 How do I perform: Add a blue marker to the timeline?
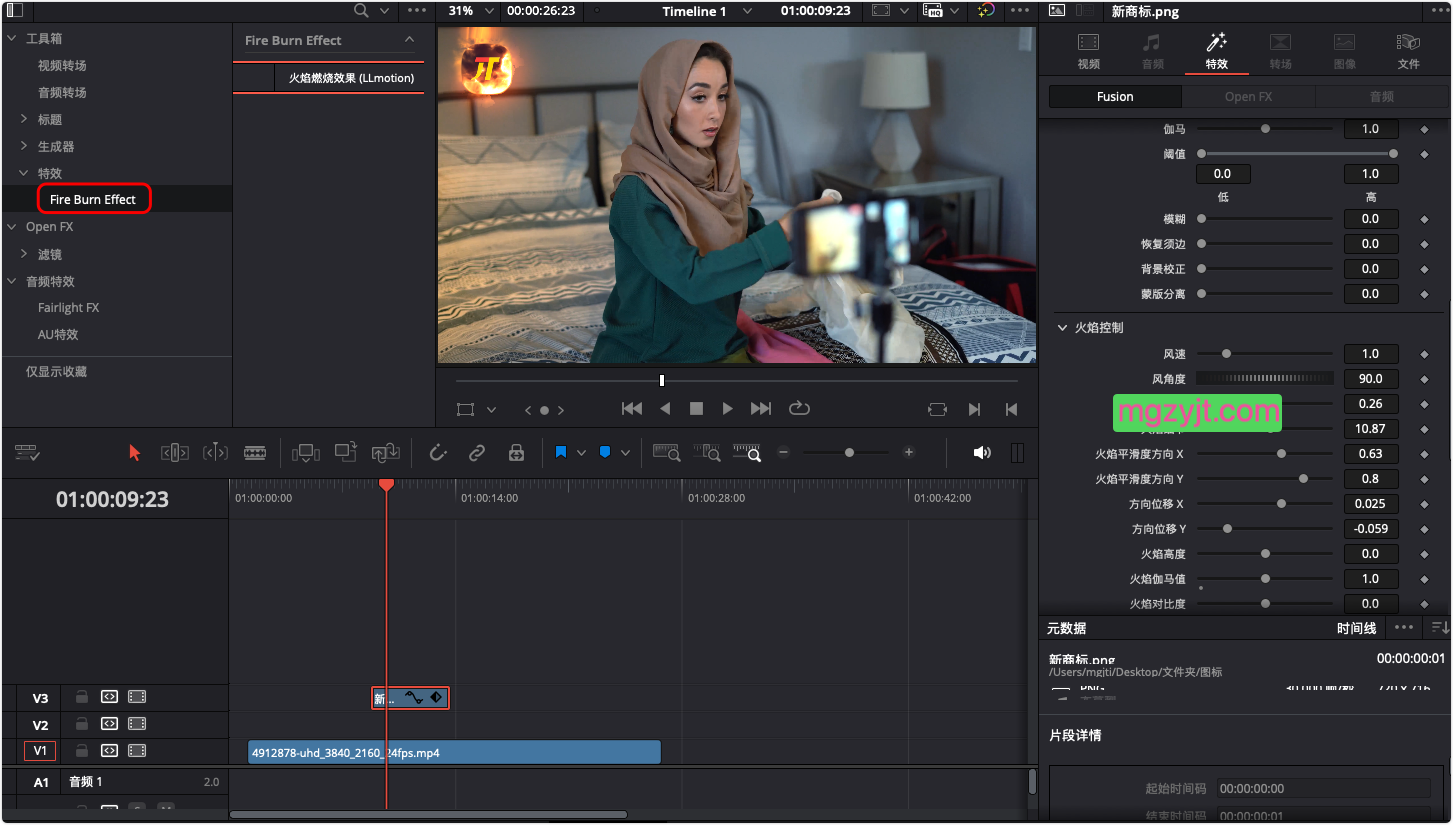[x=605, y=453]
